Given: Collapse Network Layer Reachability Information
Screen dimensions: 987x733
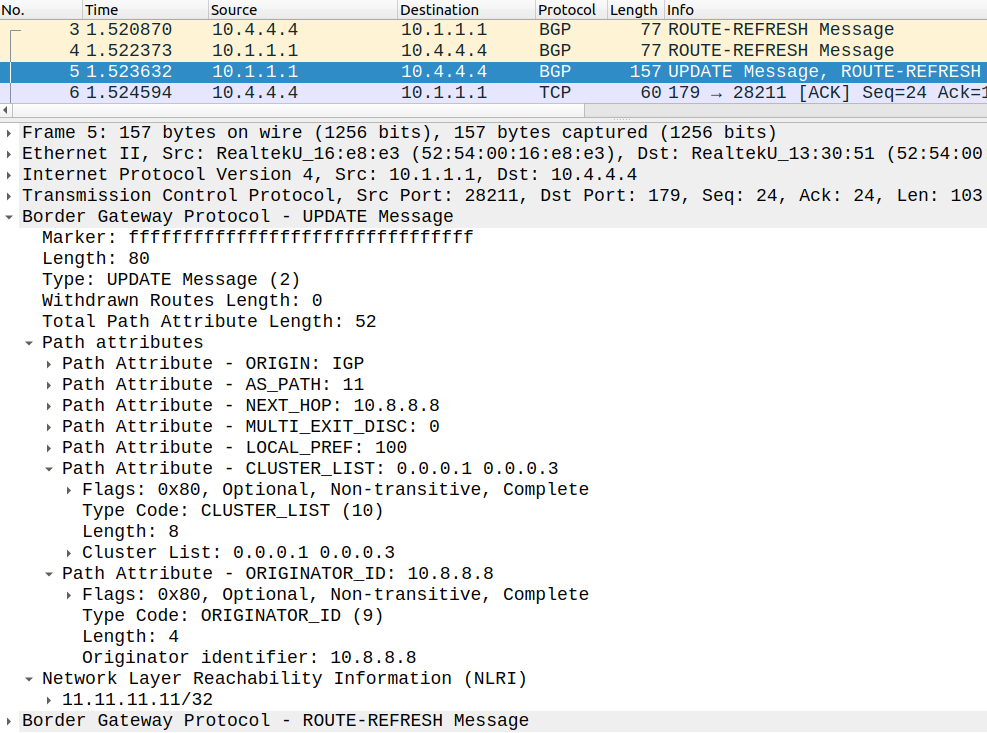Looking at the screenshot, I should [29, 679].
